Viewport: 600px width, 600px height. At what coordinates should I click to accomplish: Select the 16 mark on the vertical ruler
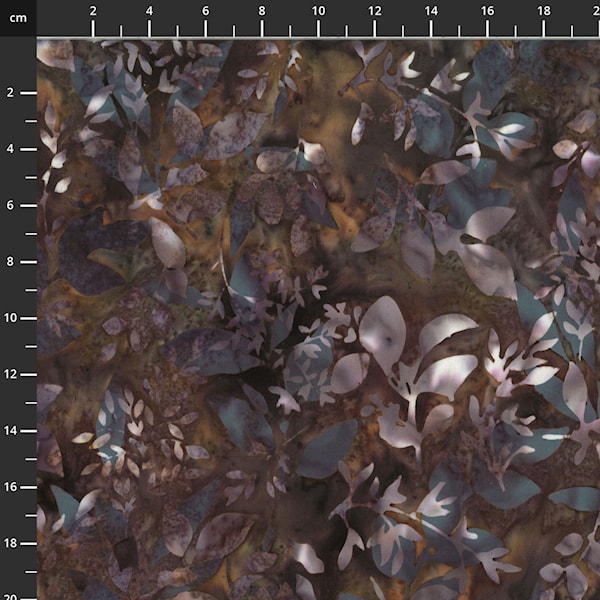click(10, 487)
